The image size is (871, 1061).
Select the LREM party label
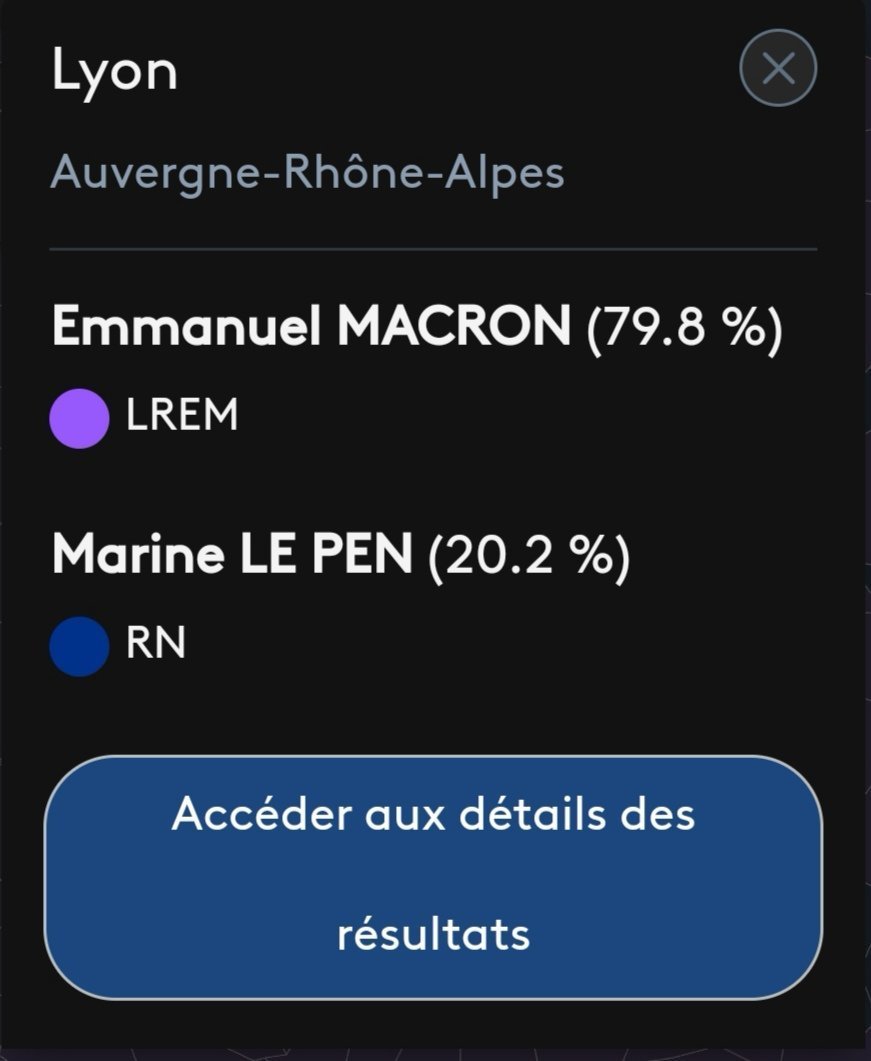[x=182, y=414]
